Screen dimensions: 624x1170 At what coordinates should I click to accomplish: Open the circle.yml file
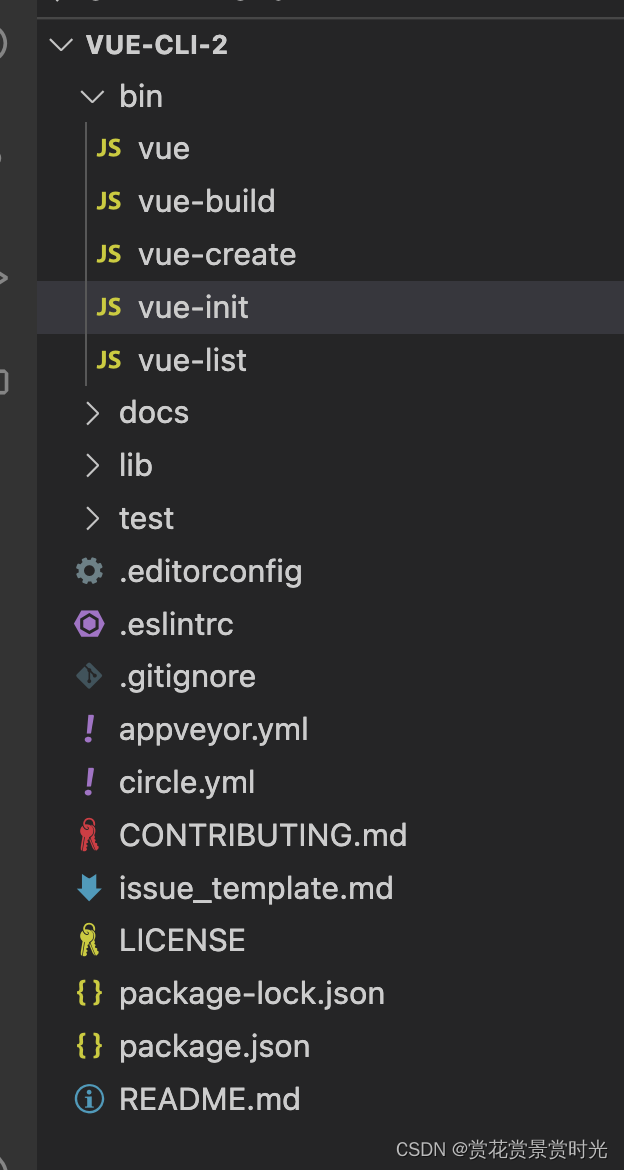point(187,781)
